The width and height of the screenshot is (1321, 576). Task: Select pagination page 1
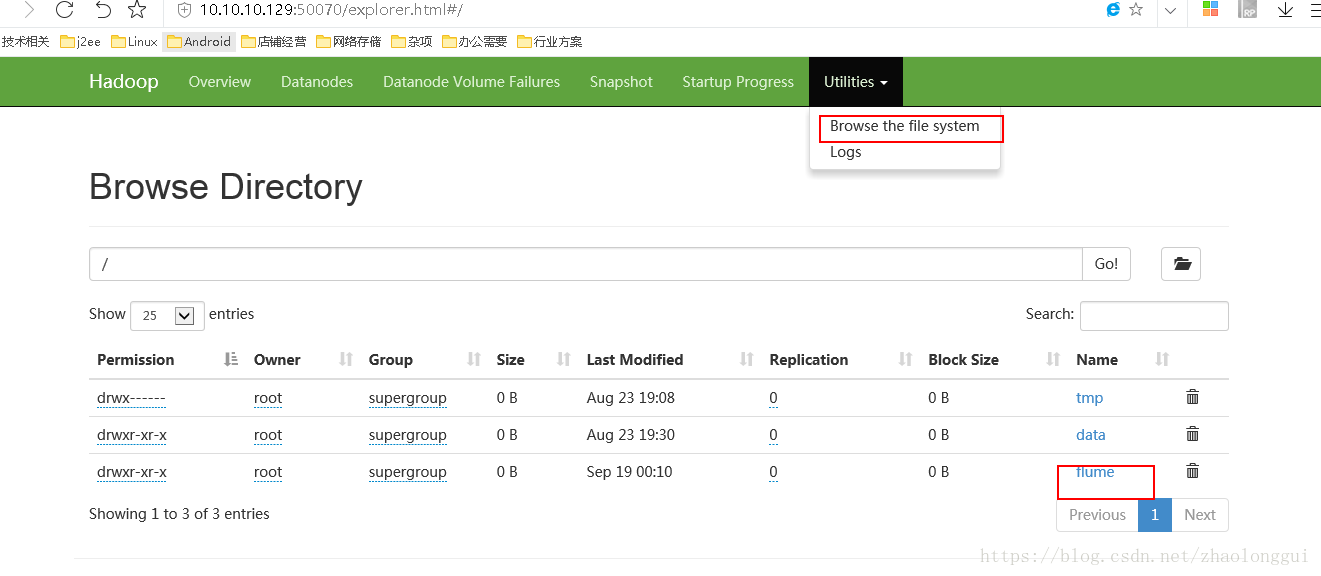pyautogui.click(x=1154, y=515)
